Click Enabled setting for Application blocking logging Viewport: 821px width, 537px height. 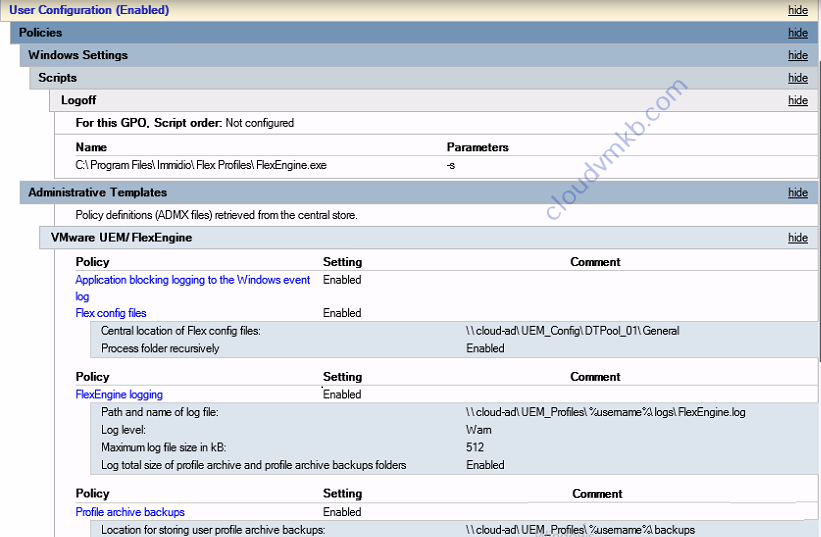[x=342, y=280]
